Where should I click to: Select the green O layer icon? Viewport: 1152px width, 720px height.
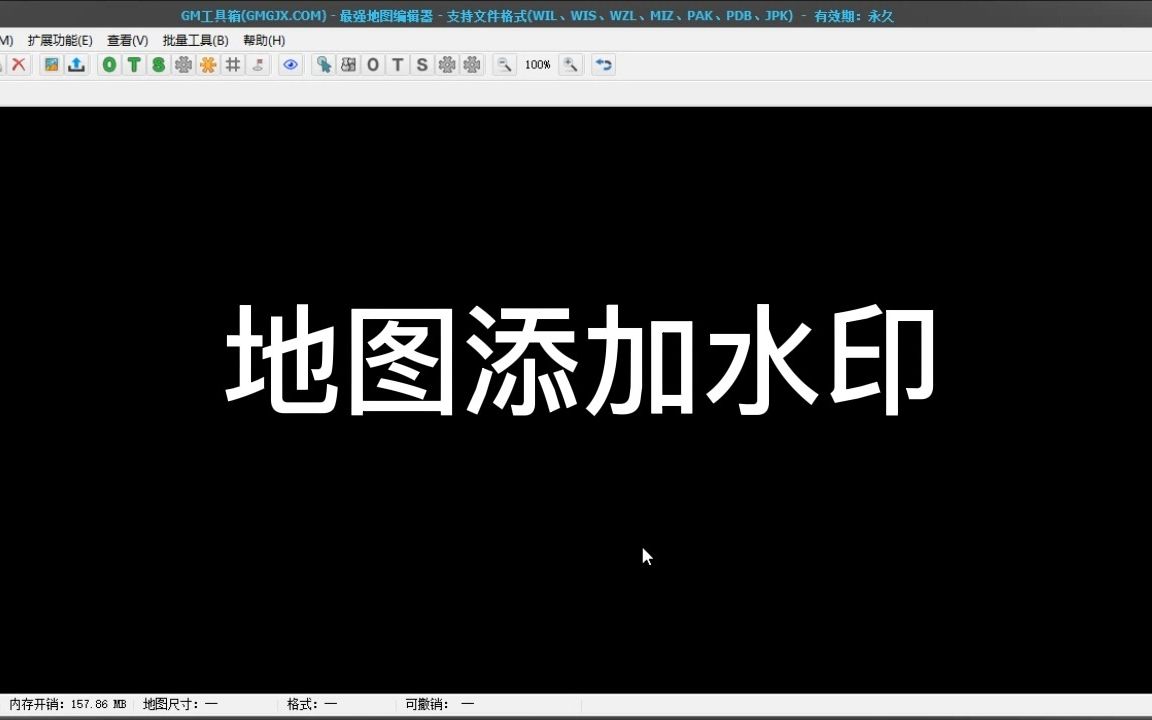click(x=109, y=64)
